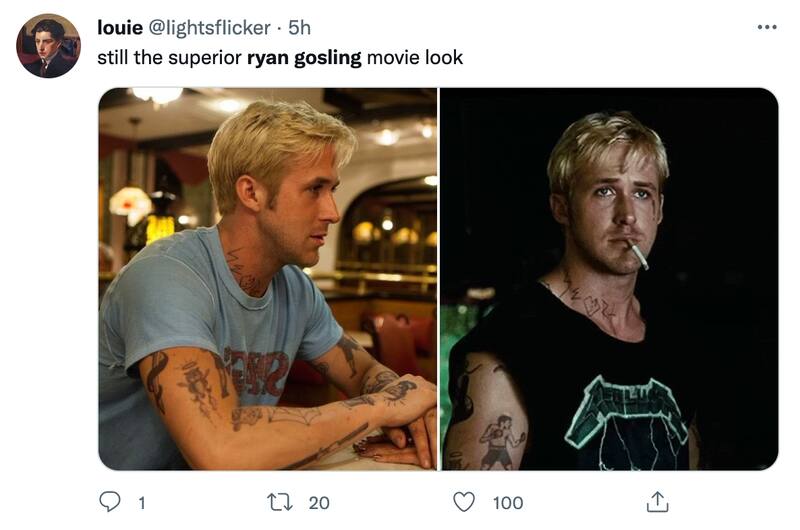The height and width of the screenshot is (530, 800).
Task: Click the retweet count 20
Action: [x=319, y=503]
